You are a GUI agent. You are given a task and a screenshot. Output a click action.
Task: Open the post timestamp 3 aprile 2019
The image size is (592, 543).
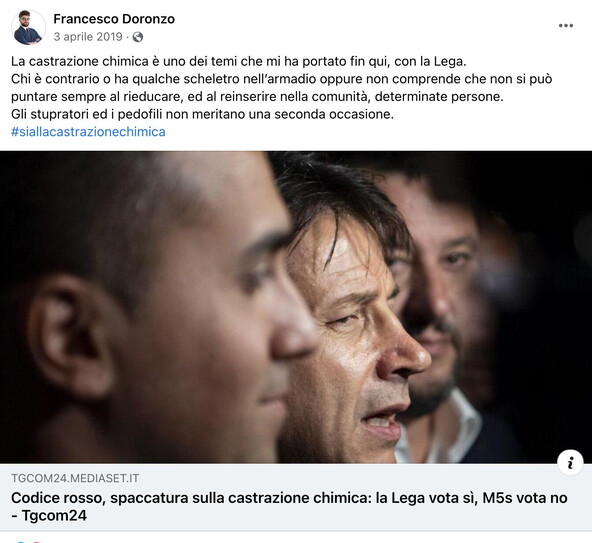(88, 37)
